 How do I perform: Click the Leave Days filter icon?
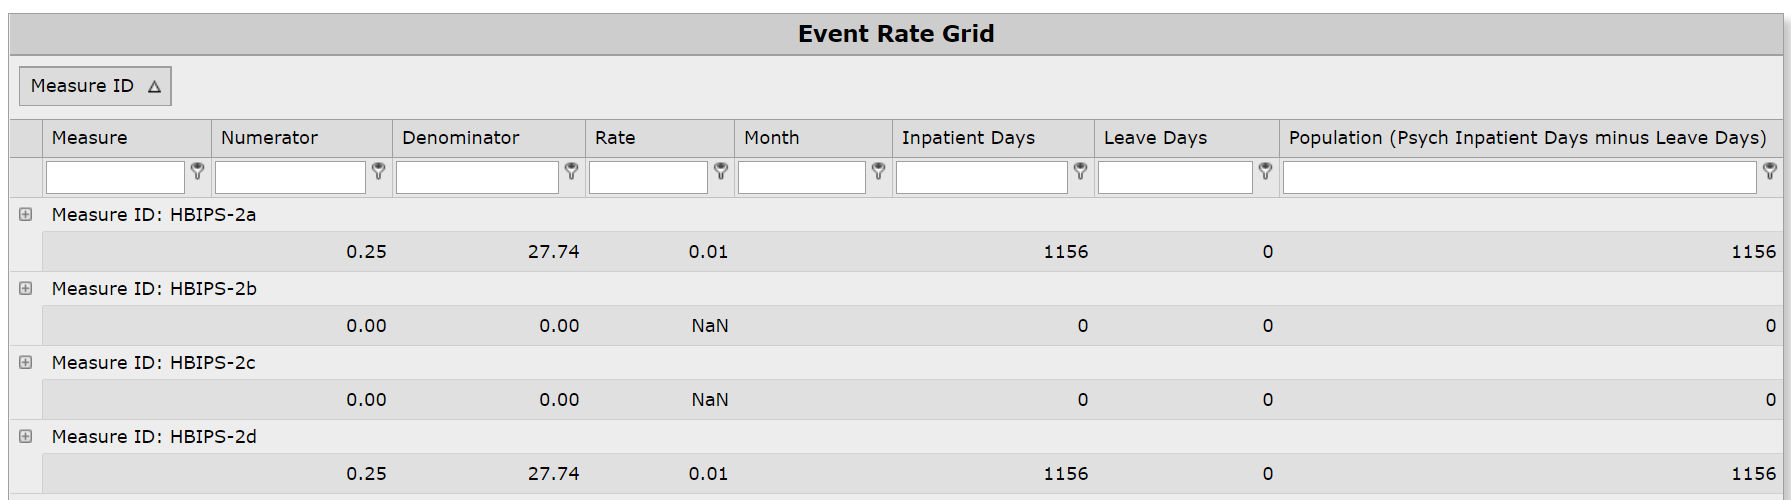1266,171
